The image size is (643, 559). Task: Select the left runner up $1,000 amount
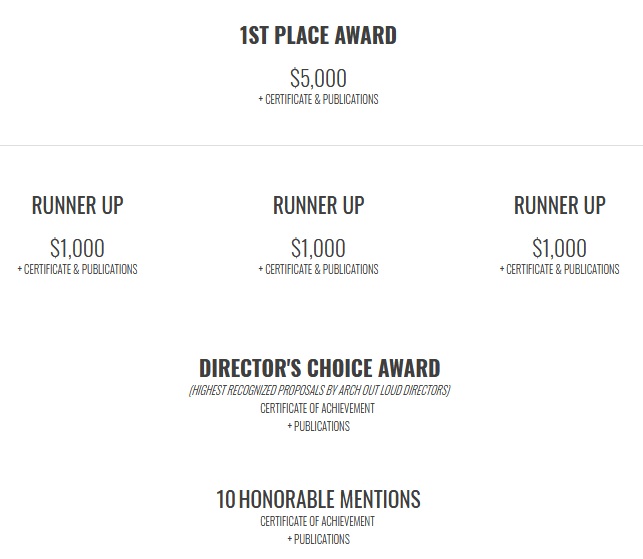(77, 248)
